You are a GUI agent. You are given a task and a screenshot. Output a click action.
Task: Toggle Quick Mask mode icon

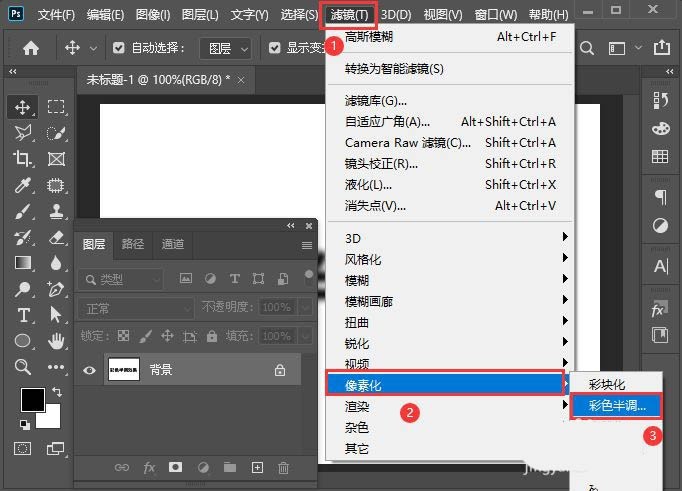coord(23,448)
